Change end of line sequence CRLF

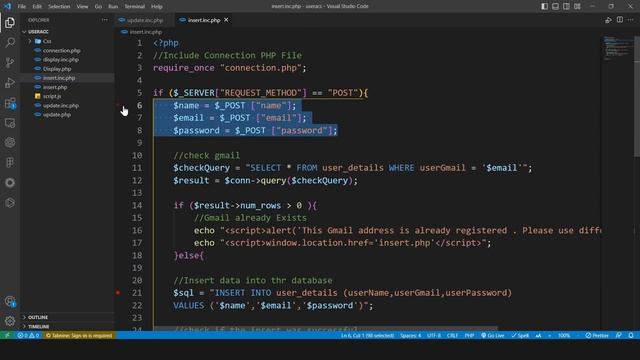click(x=452, y=336)
